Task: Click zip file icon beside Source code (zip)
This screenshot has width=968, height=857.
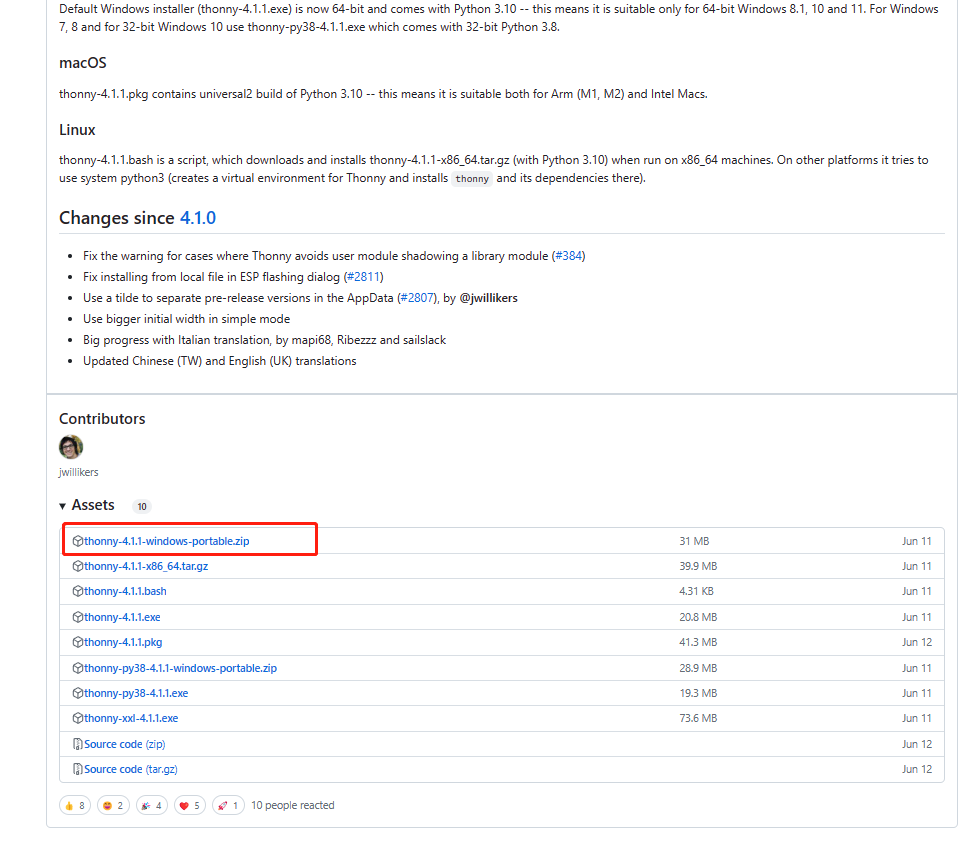Action: (x=78, y=745)
